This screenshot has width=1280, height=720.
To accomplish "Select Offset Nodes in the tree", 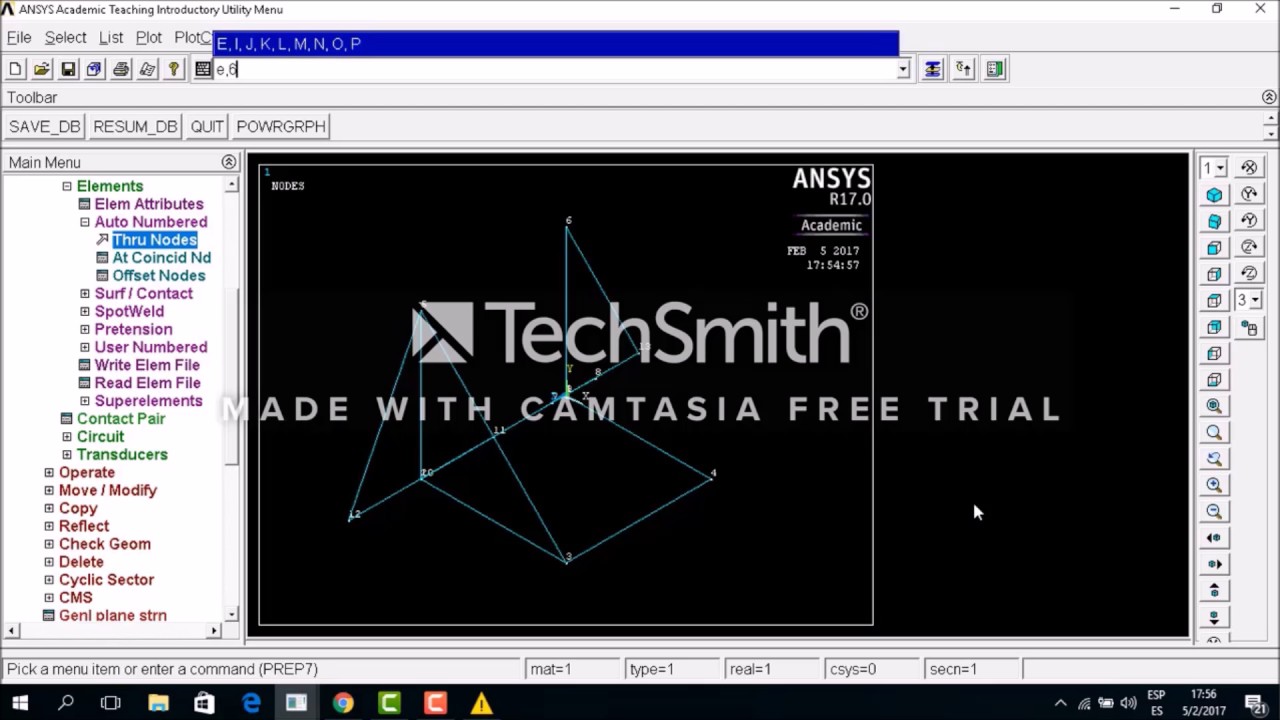I will coord(158,276).
